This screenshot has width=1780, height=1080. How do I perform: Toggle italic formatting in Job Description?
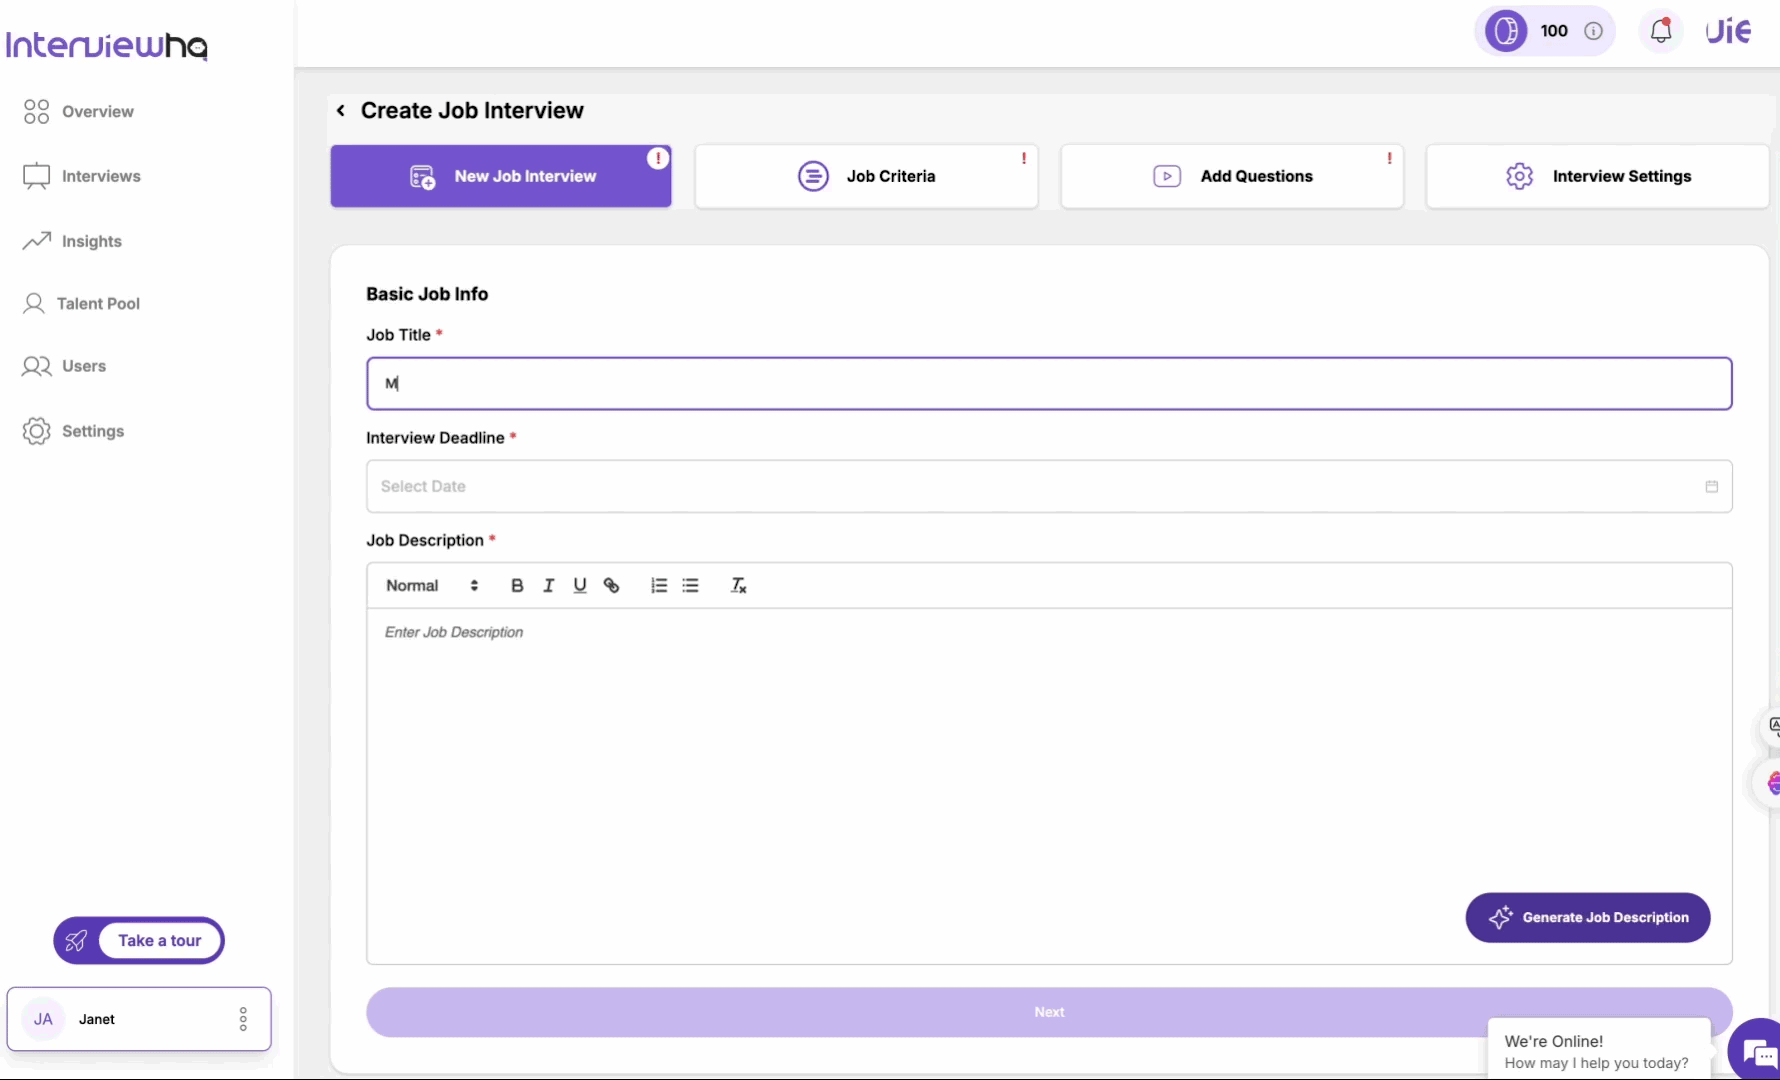coord(548,586)
